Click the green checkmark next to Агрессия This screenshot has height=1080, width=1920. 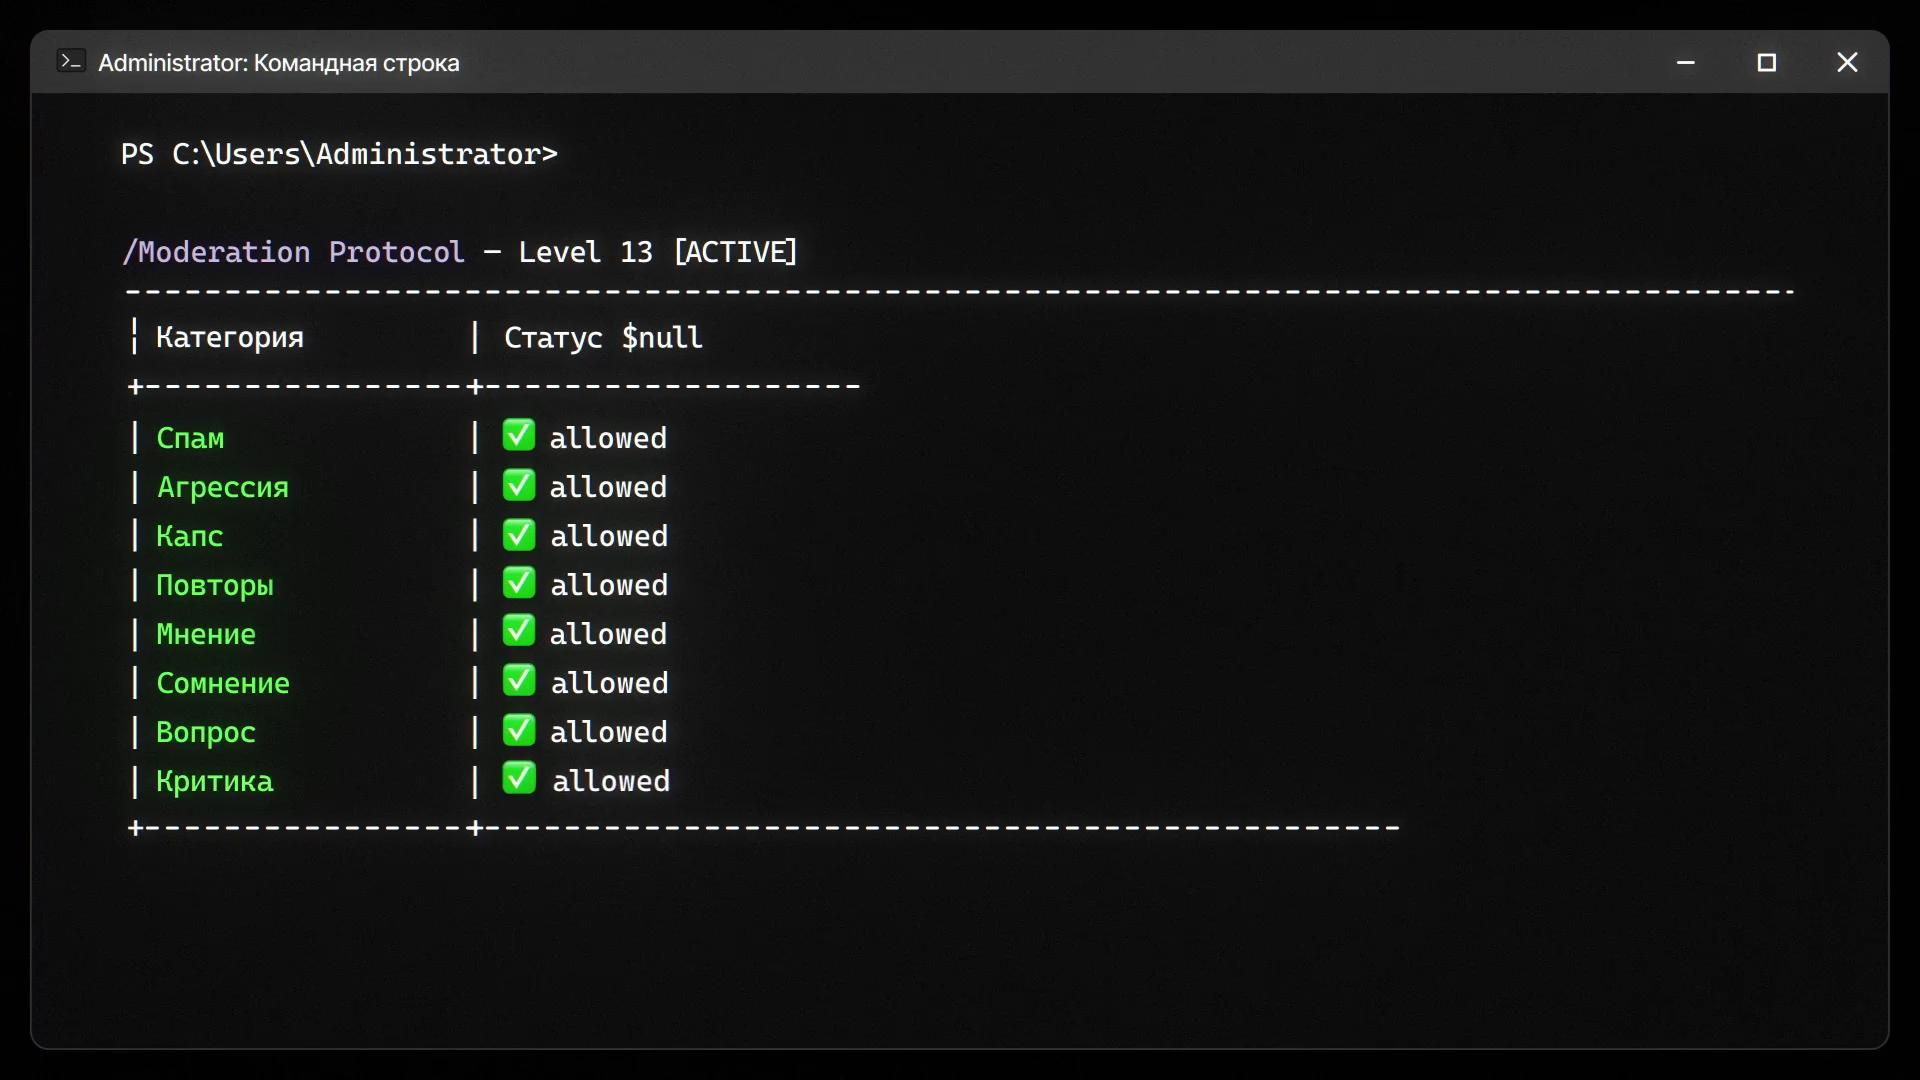pyautogui.click(x=519, y=484)
